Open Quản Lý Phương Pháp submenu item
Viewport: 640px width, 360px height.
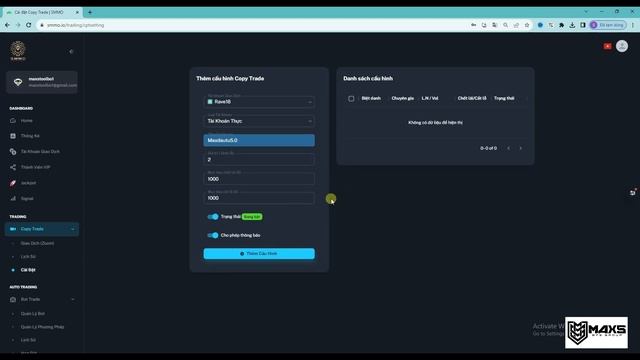[42, 327]
